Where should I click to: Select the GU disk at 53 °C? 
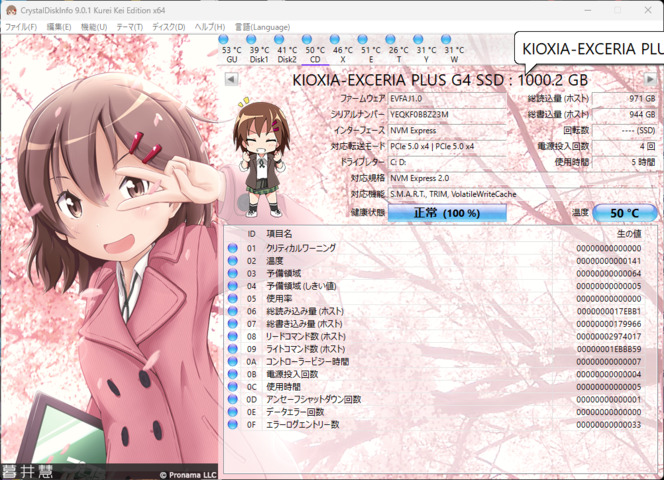(231, 50)
